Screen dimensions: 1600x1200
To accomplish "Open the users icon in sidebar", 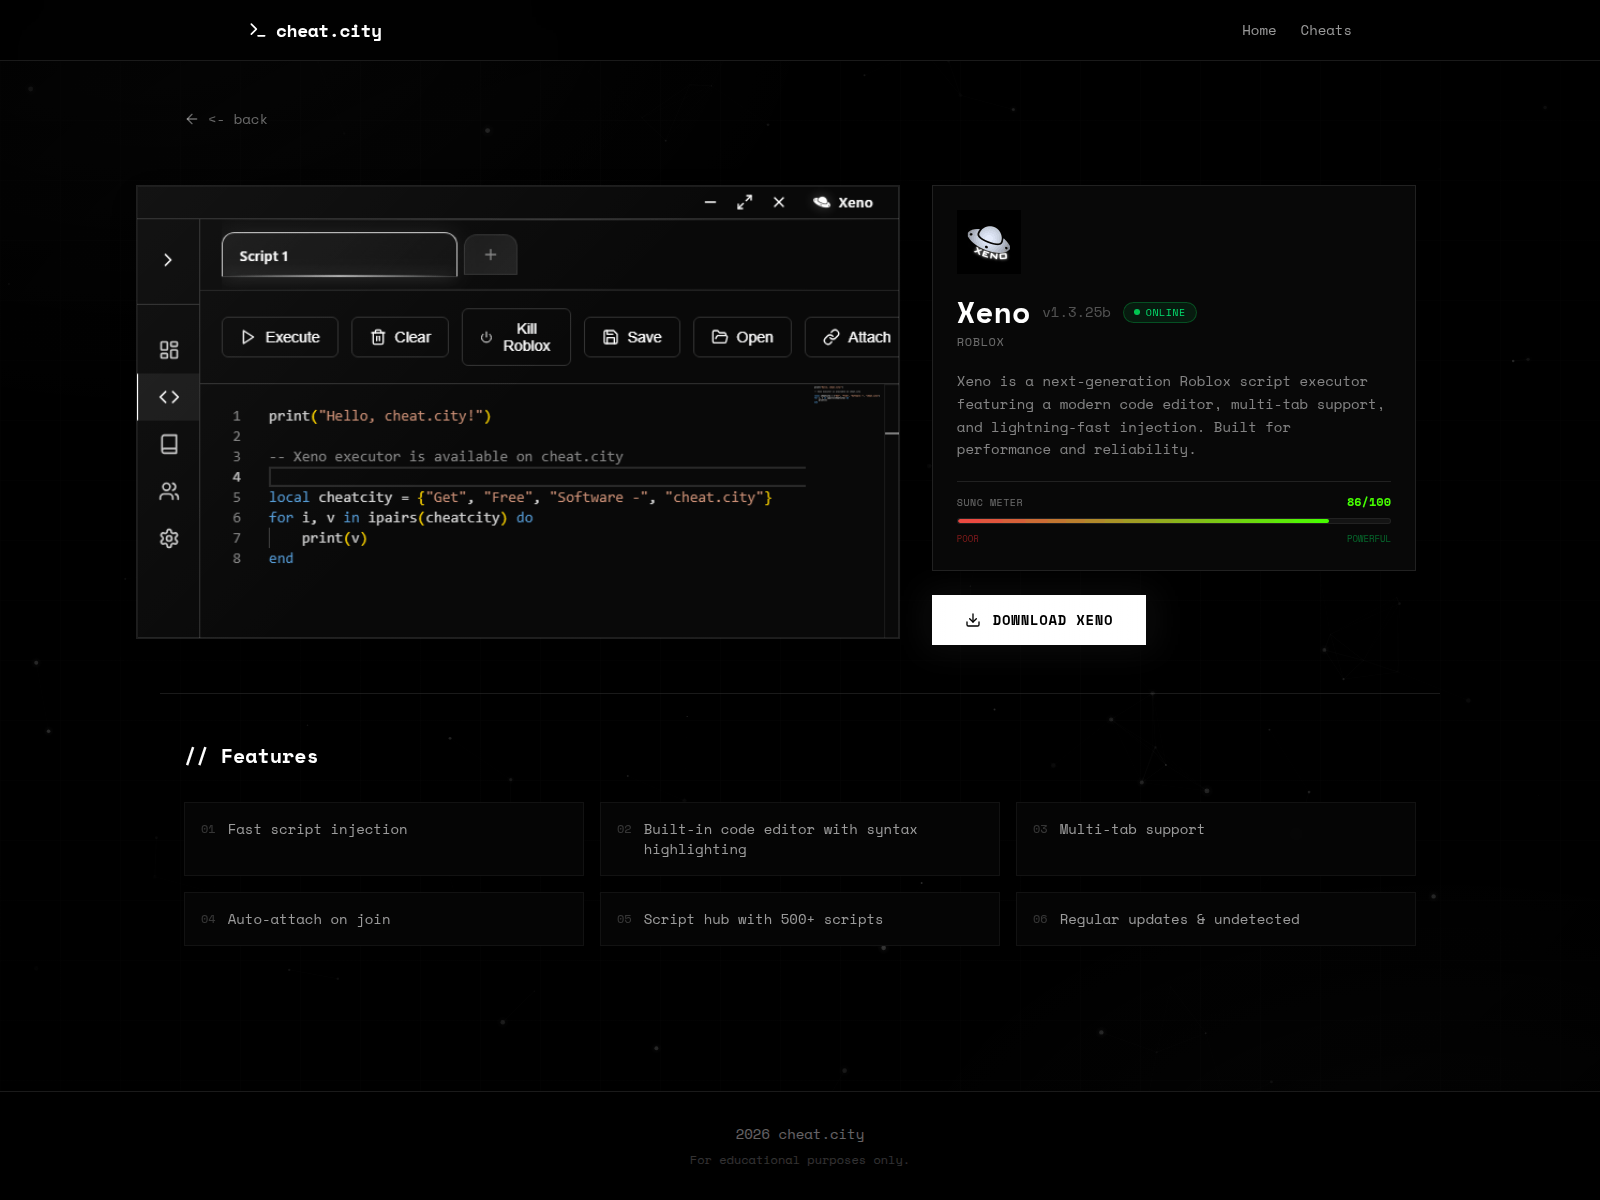I will (x=169, y=491).
